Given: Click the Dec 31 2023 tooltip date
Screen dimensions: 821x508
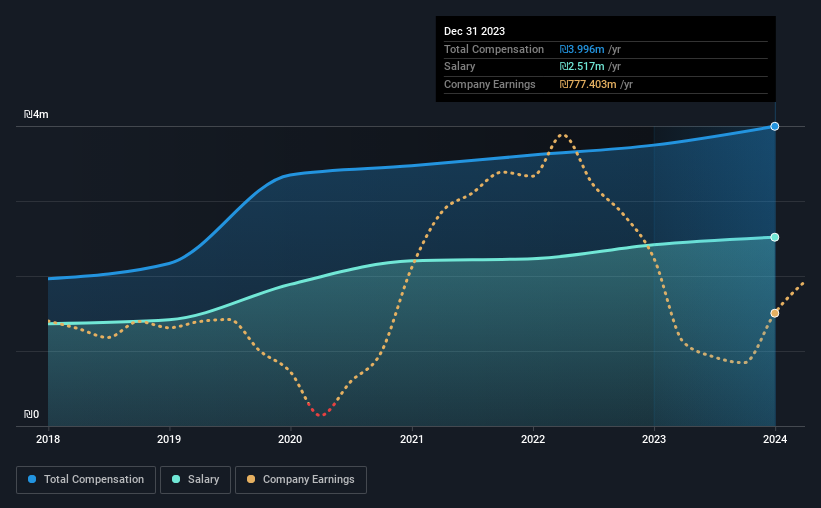Looking at the screenshot, I should tap(474, 31).
